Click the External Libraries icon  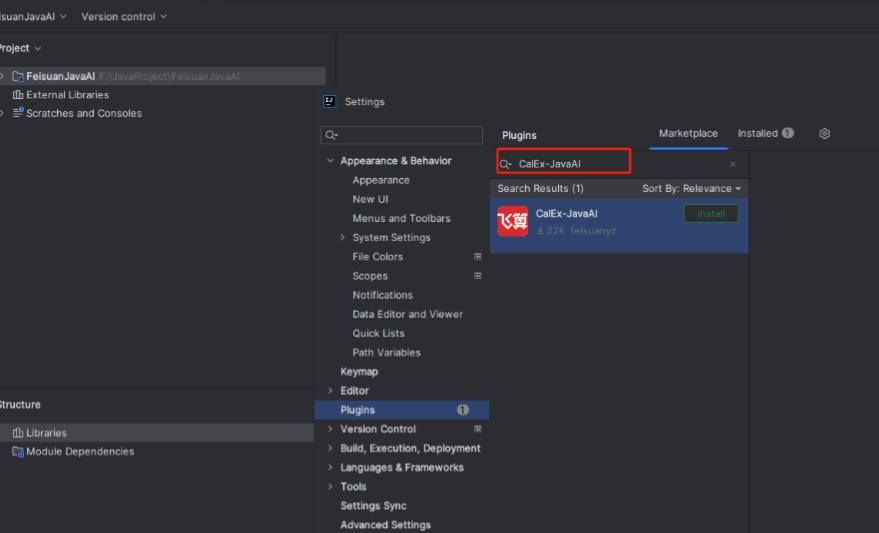click(18, 95)
